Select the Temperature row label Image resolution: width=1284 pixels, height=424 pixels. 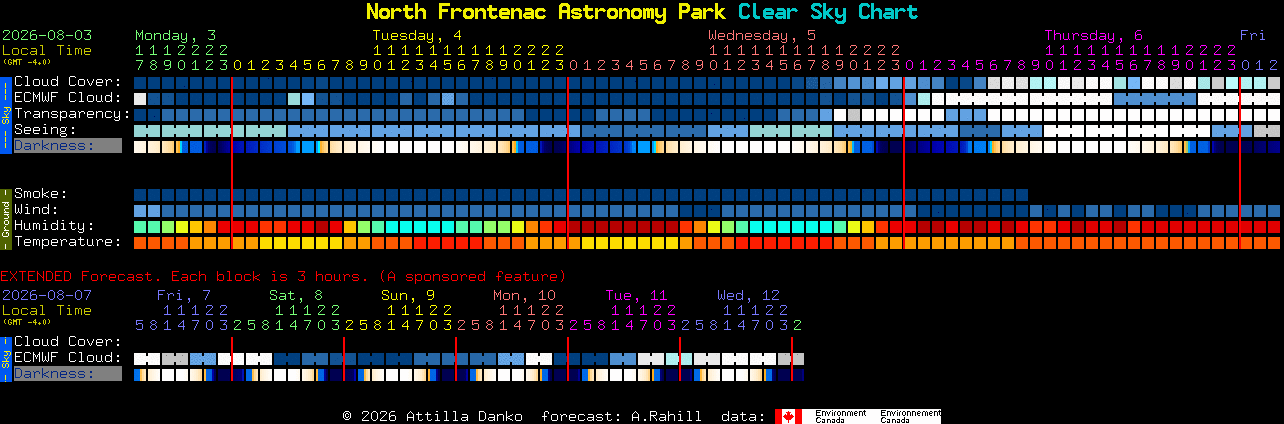(67, 242)
